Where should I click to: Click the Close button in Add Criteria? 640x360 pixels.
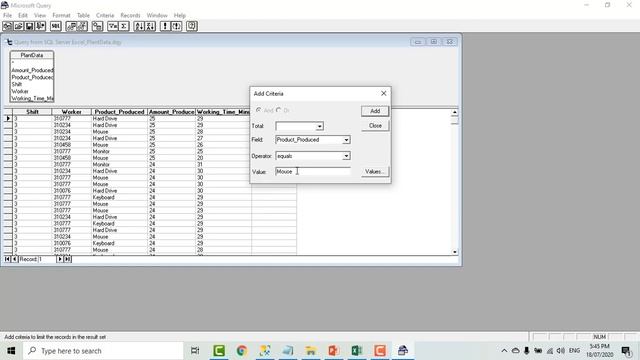tap(375, 126)
